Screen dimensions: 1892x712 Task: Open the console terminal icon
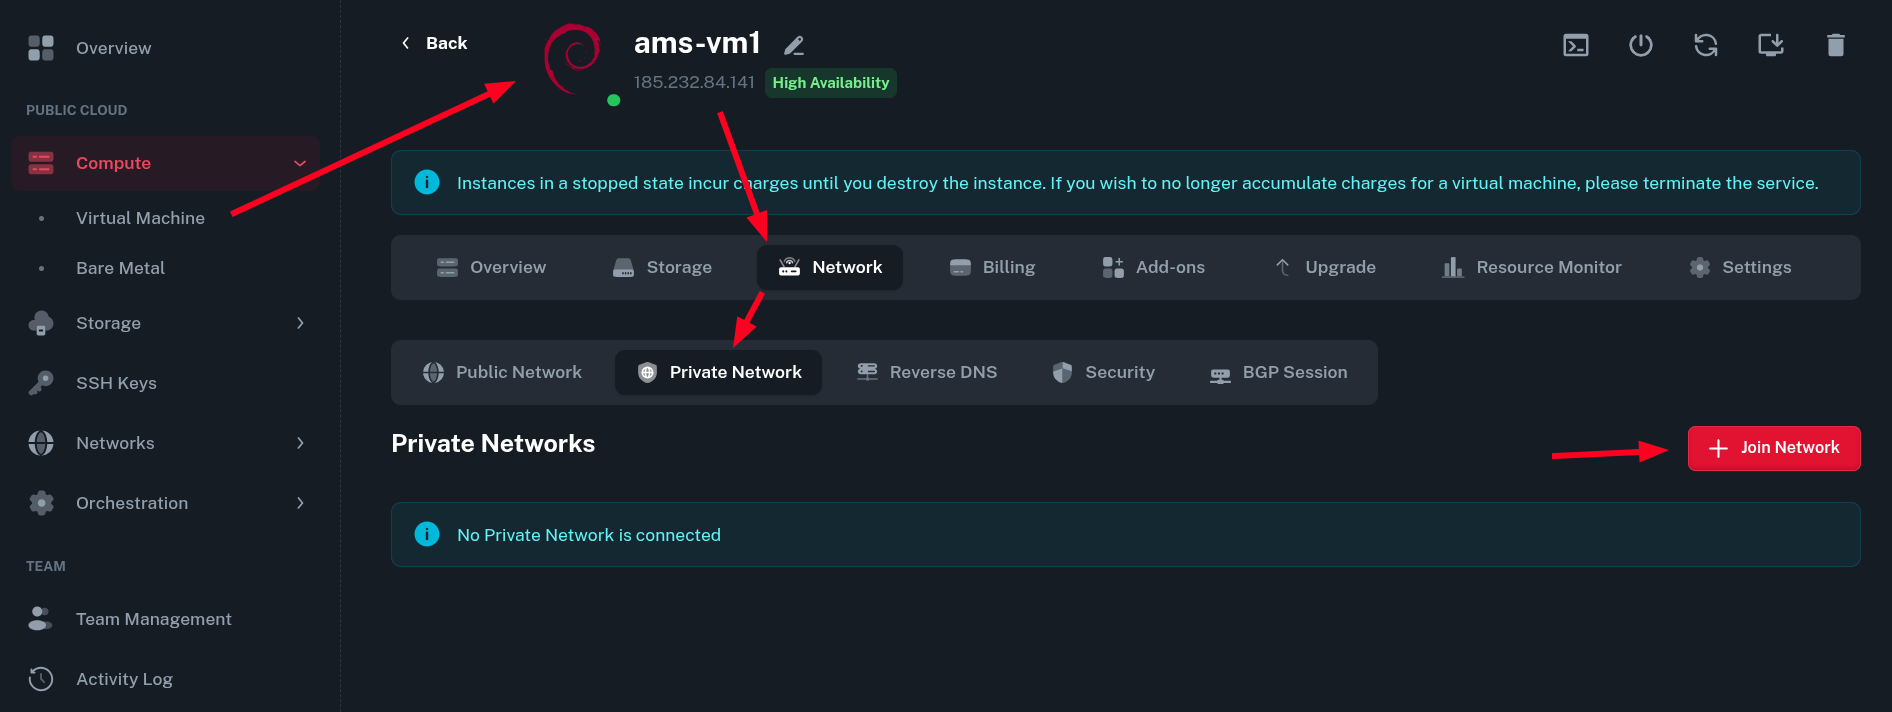click(1576, 45)
